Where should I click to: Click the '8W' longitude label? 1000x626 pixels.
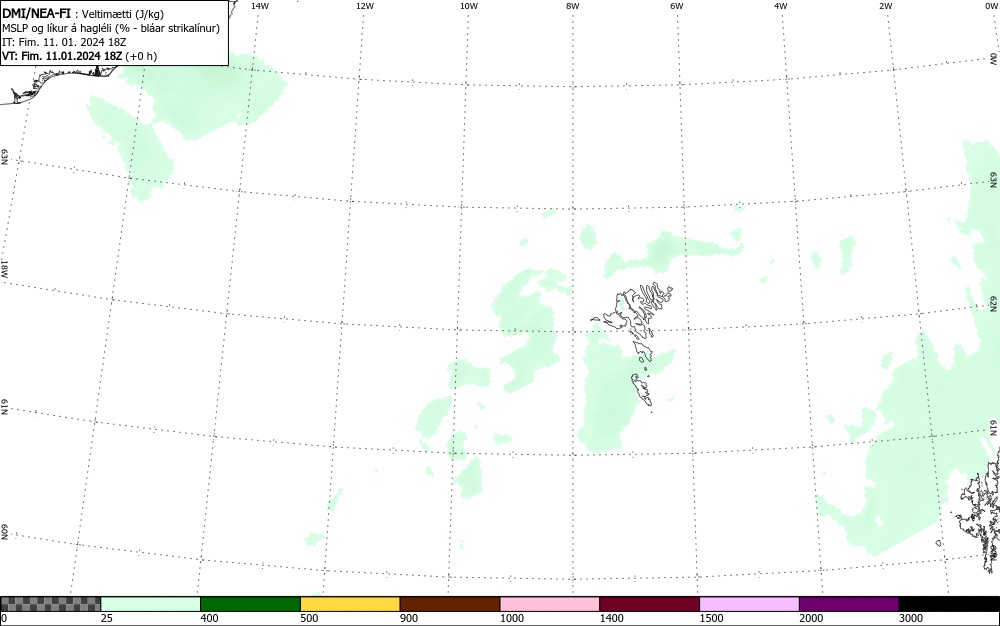point(573,6)
